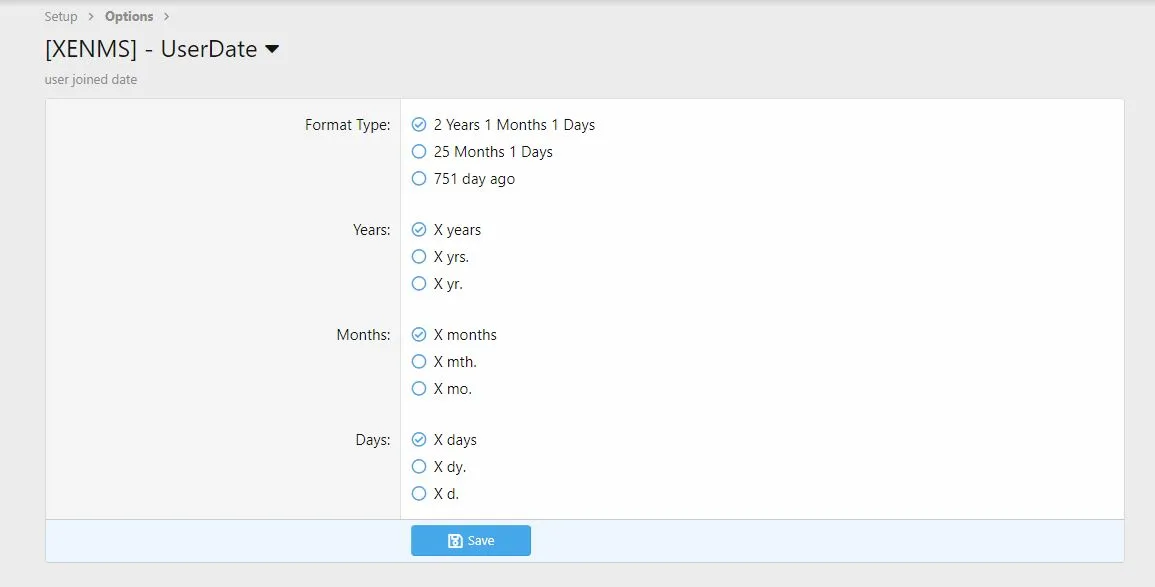Click the chevron after Options breadcrumb

pyautogui.click(x=166, y=16)
